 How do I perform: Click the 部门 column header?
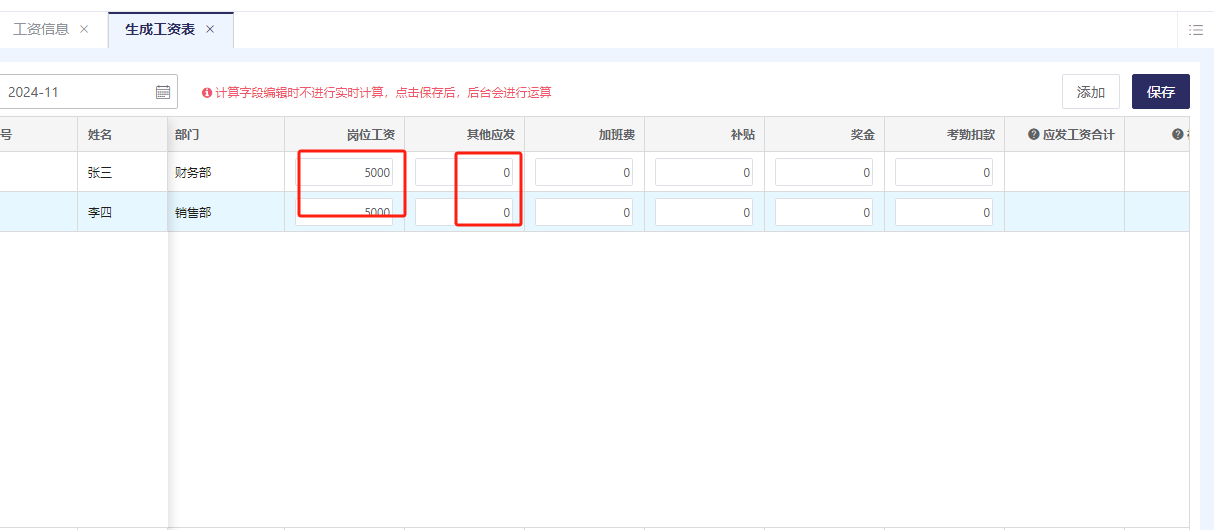(226, 134)
